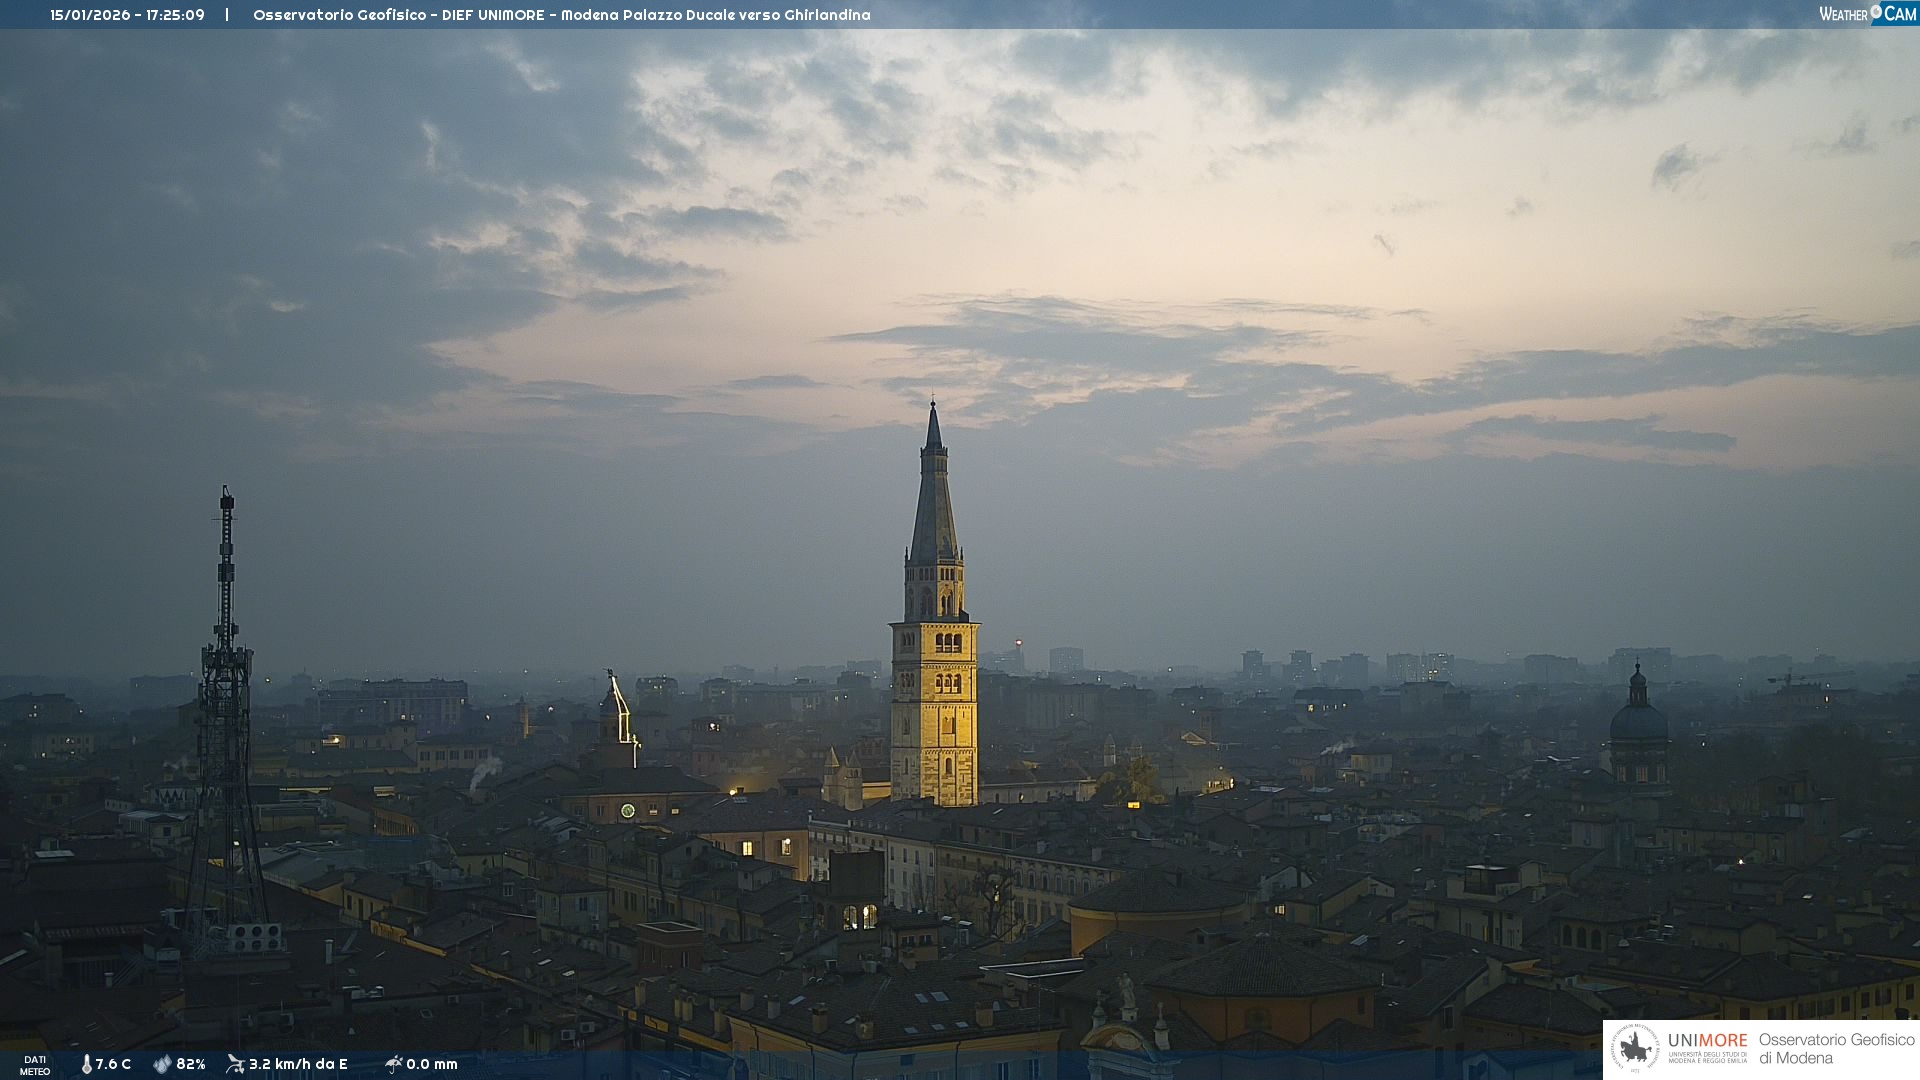Screen dimensions: 1920x1080
Task: Click the green illuminated clock face
Action: (628, 810)
